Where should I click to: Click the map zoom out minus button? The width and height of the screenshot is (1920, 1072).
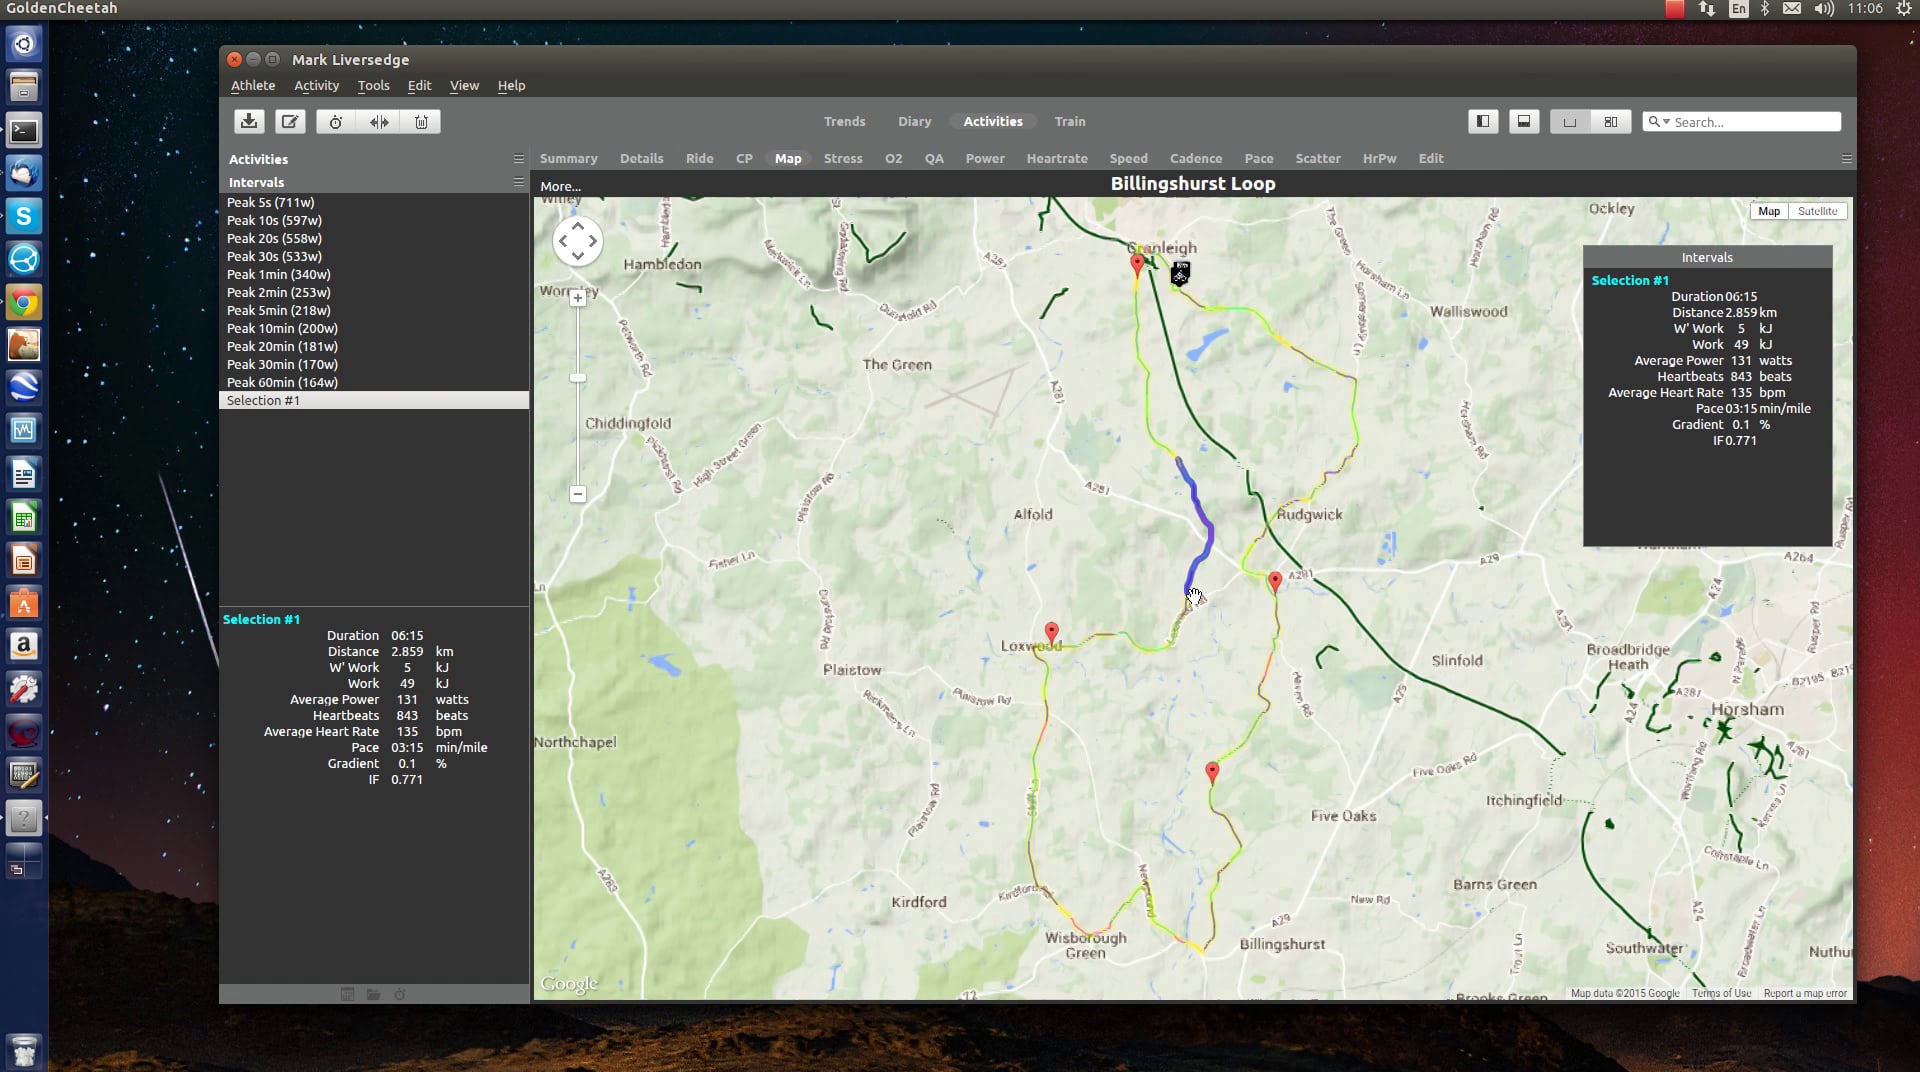(x=577, y=494)
